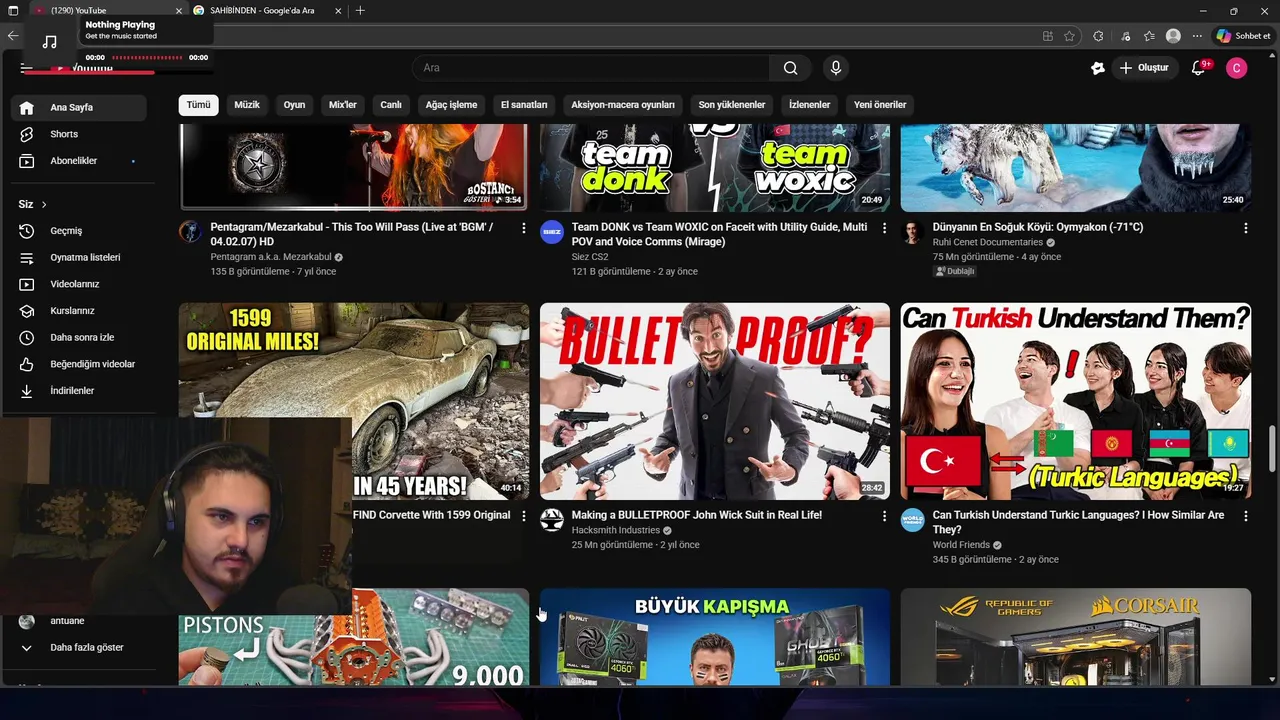This screenshot has width=1280, height=720.
Task: Open Hacksmith Industries channel name link
Action: [616, 530]
